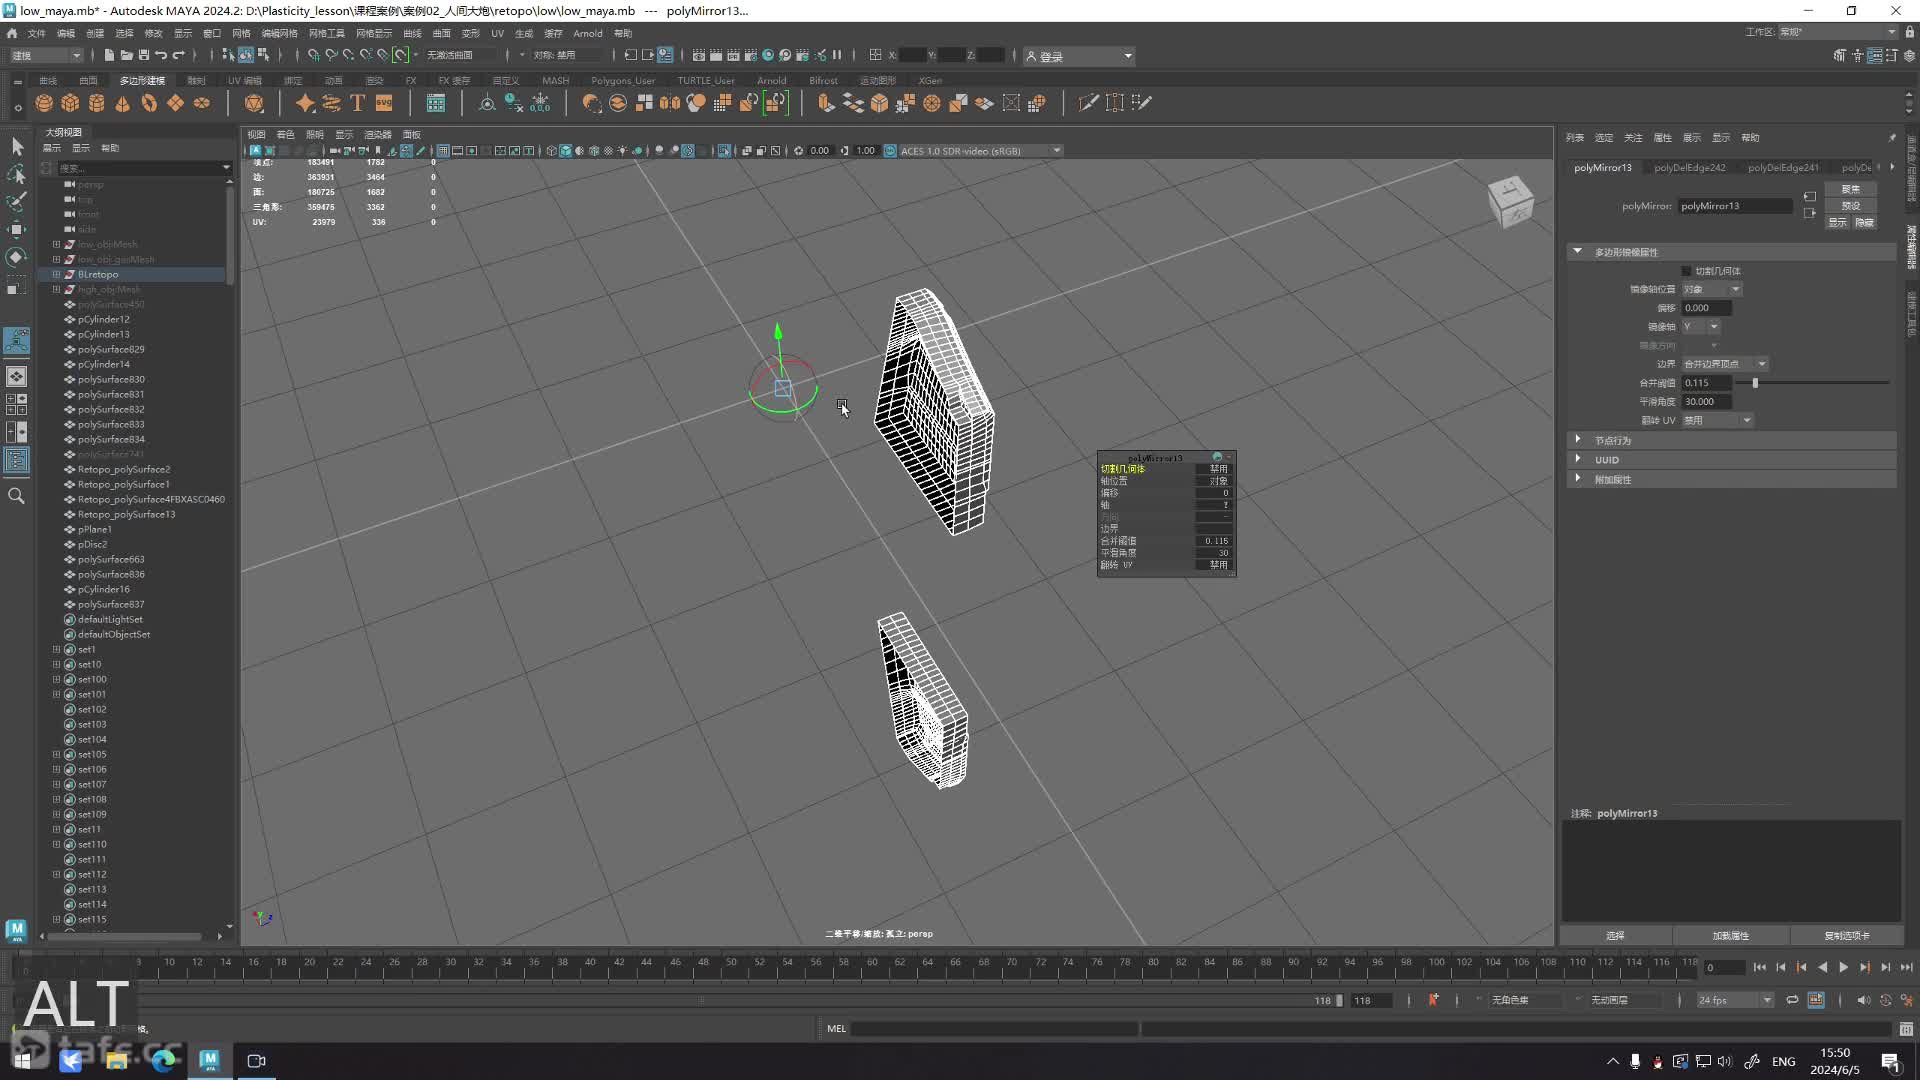Expand the BLretopo node in outliner

tap(56, 274)
